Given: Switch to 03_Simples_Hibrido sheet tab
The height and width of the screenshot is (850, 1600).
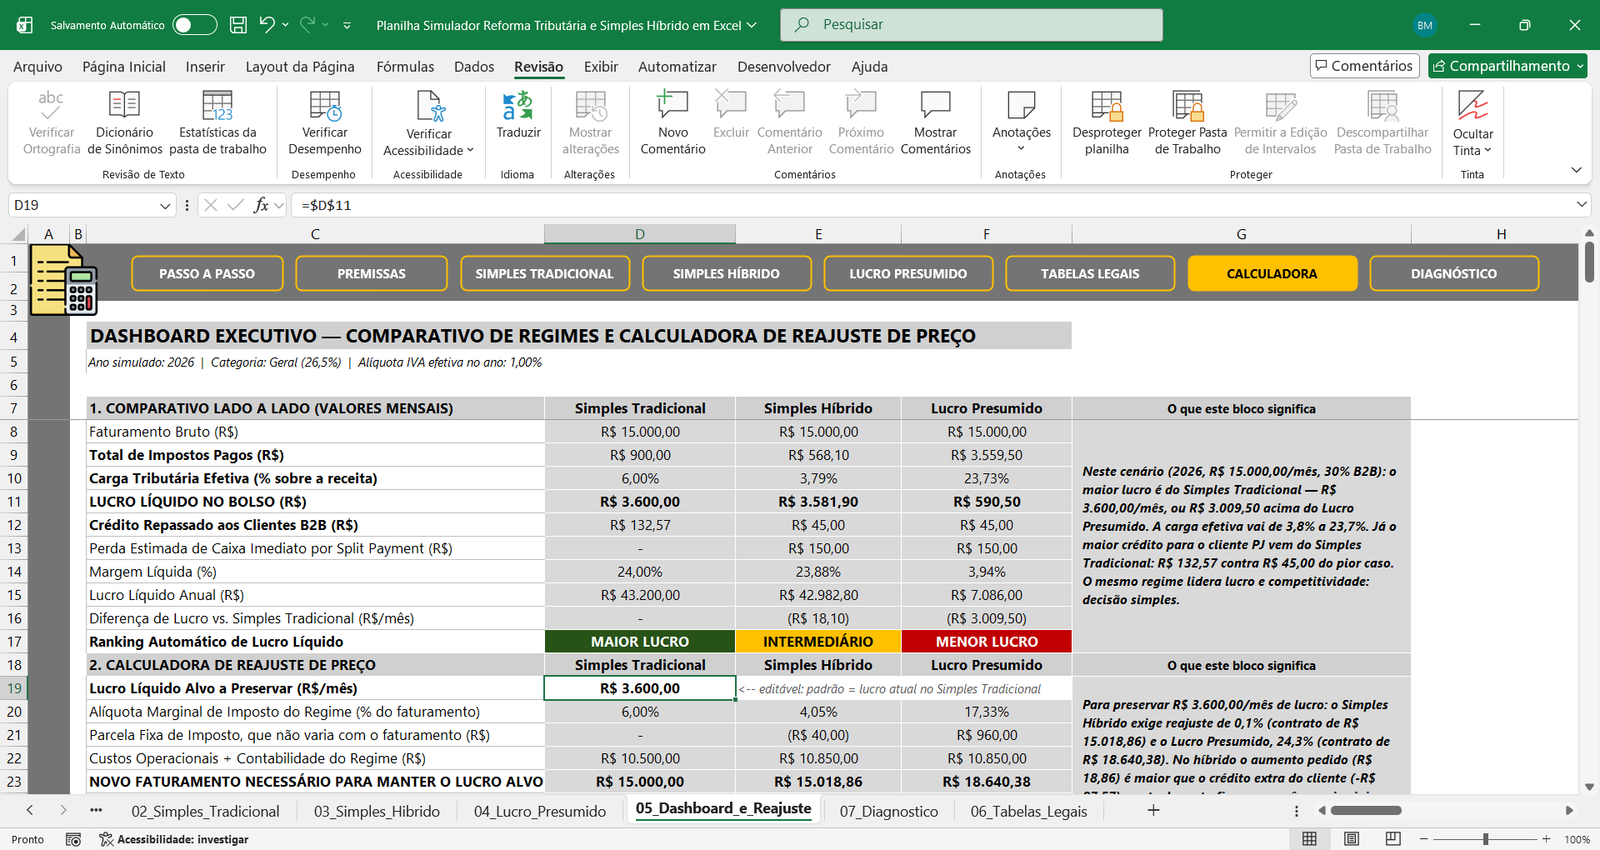Looking at the screenshot, I should [377, 811].
